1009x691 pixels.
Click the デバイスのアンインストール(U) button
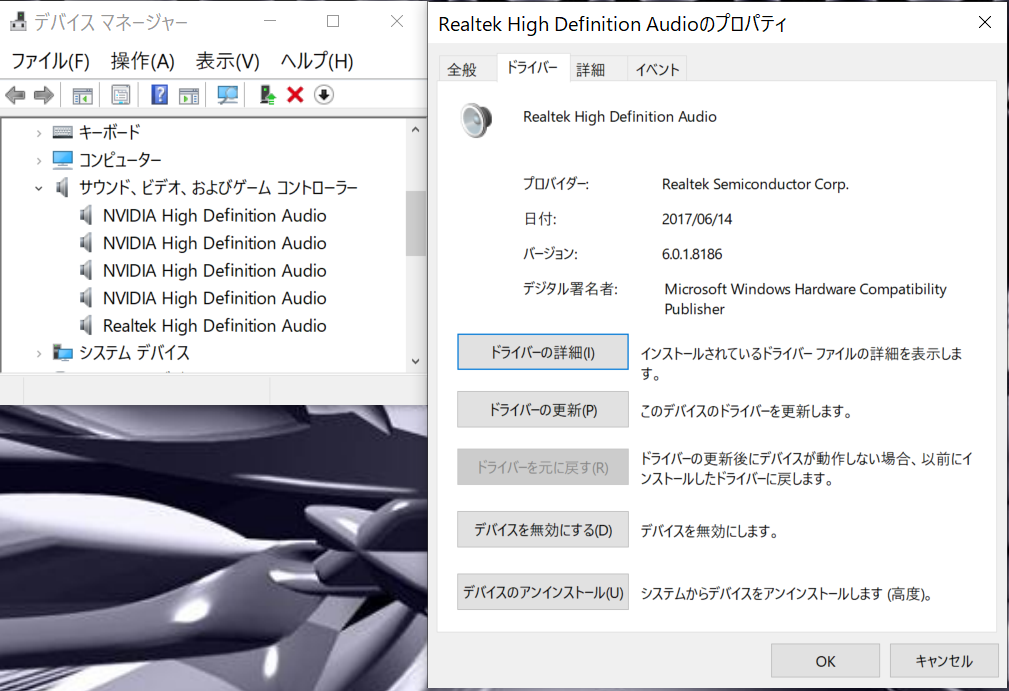(x=542, y=591)
